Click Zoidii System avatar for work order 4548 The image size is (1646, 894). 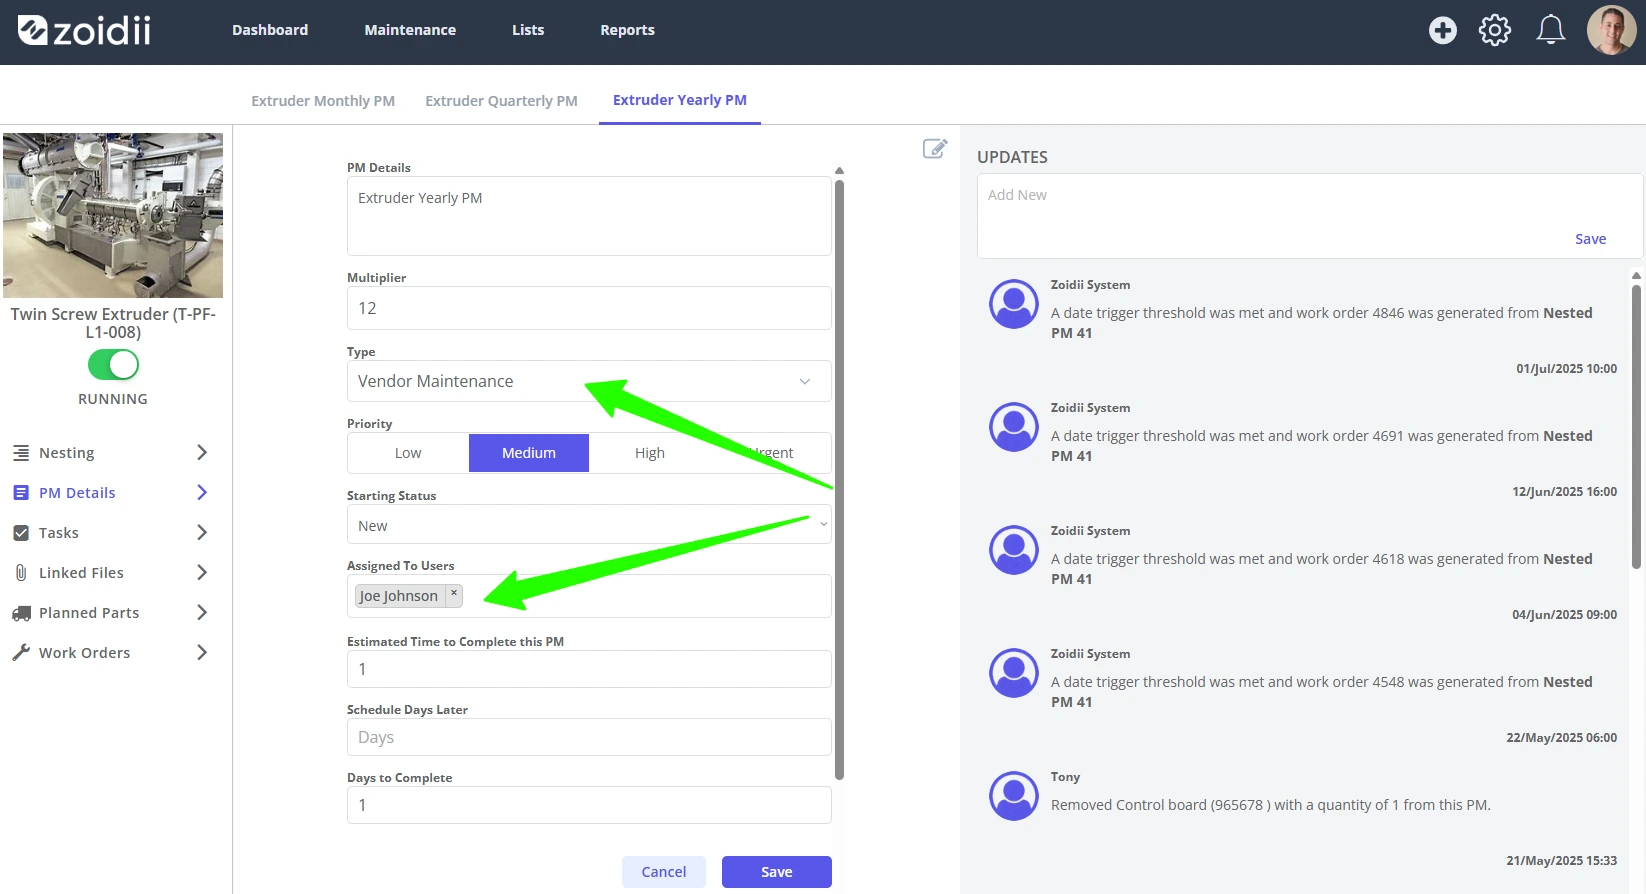tap(1014, 673)
